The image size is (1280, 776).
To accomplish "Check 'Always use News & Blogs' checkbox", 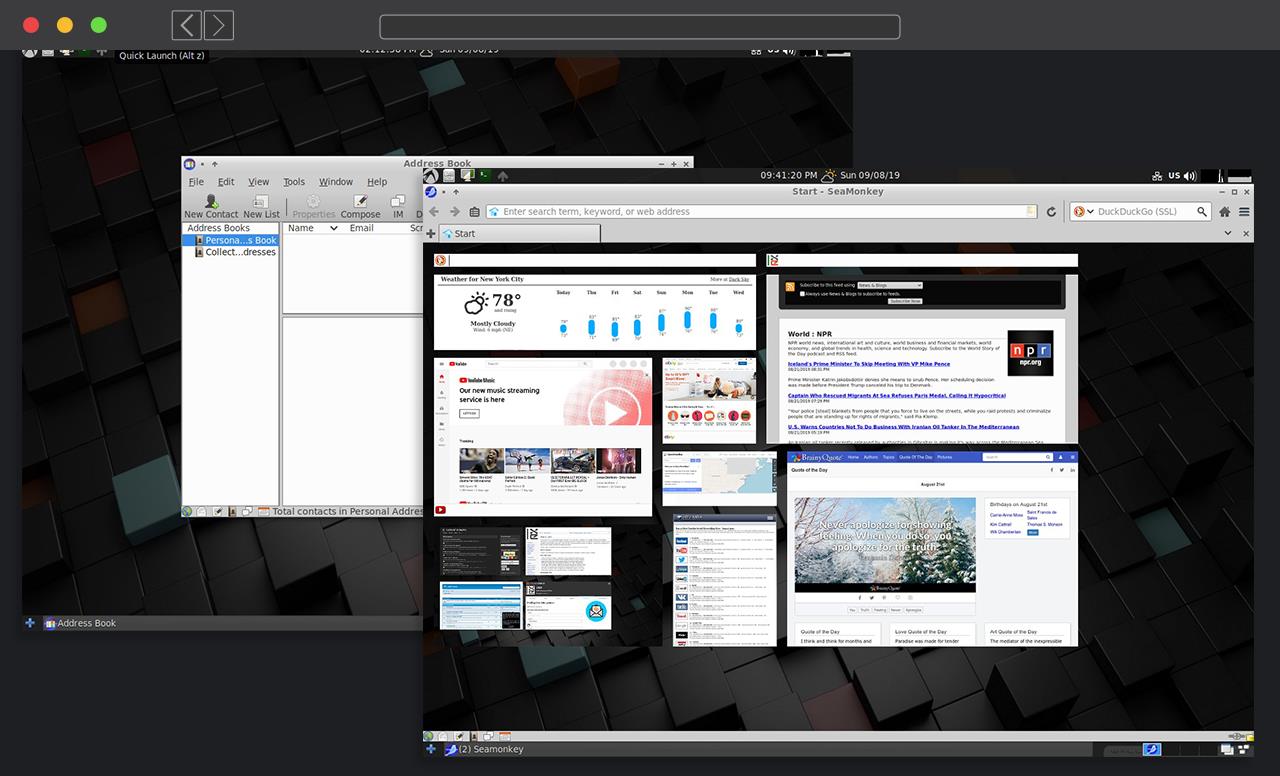I will pos(802,294).
